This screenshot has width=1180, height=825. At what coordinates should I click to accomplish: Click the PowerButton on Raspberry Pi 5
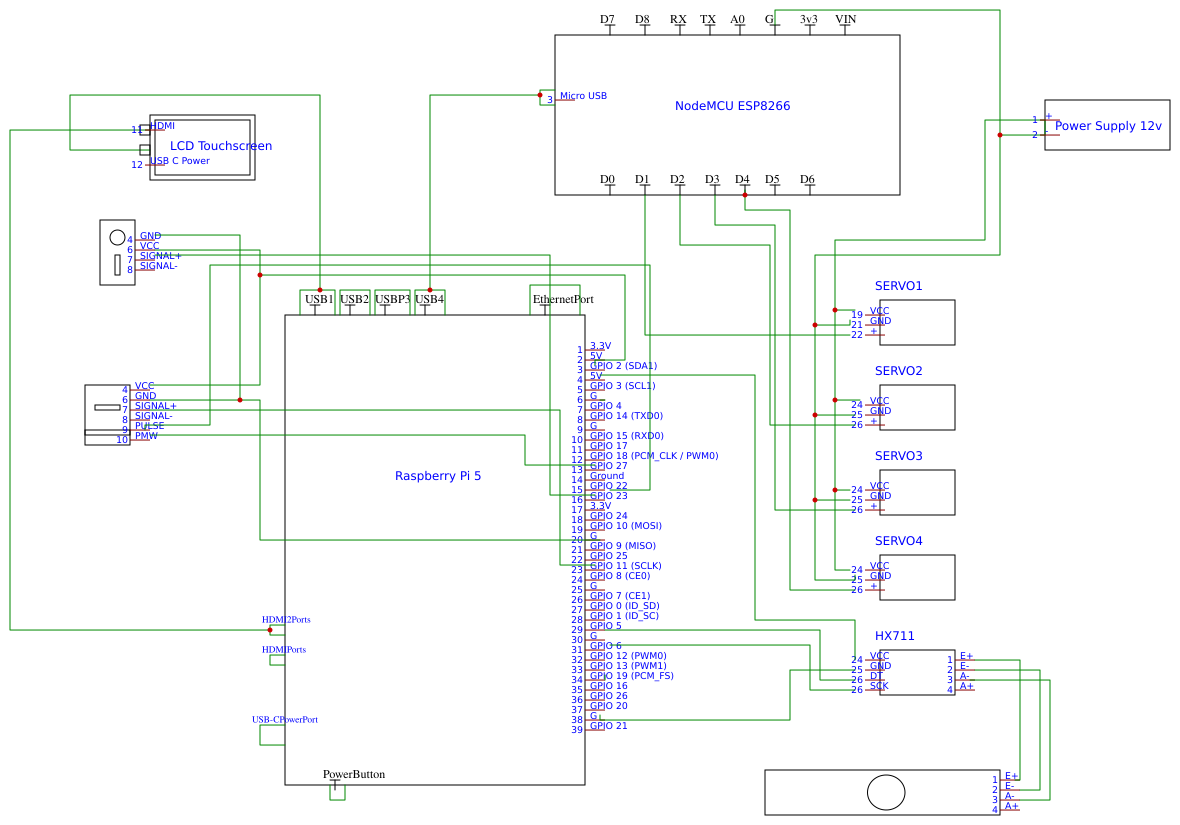coord(355,774)
